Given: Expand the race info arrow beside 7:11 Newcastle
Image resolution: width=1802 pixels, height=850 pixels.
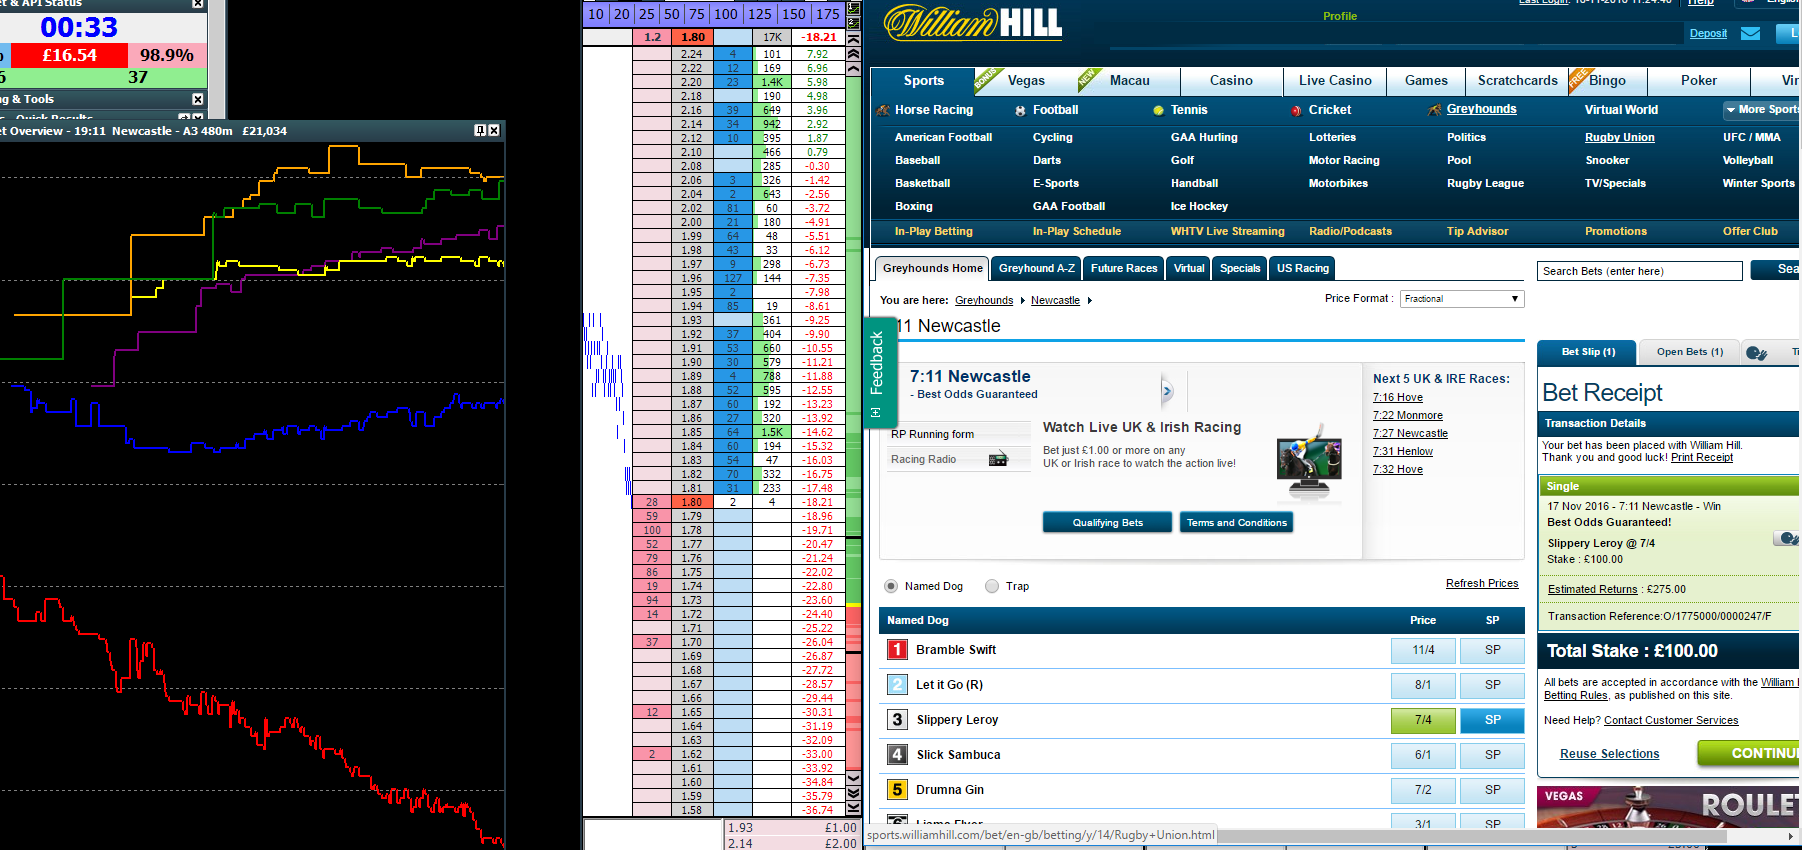Looking at the screenshot, I should 1167,392.
